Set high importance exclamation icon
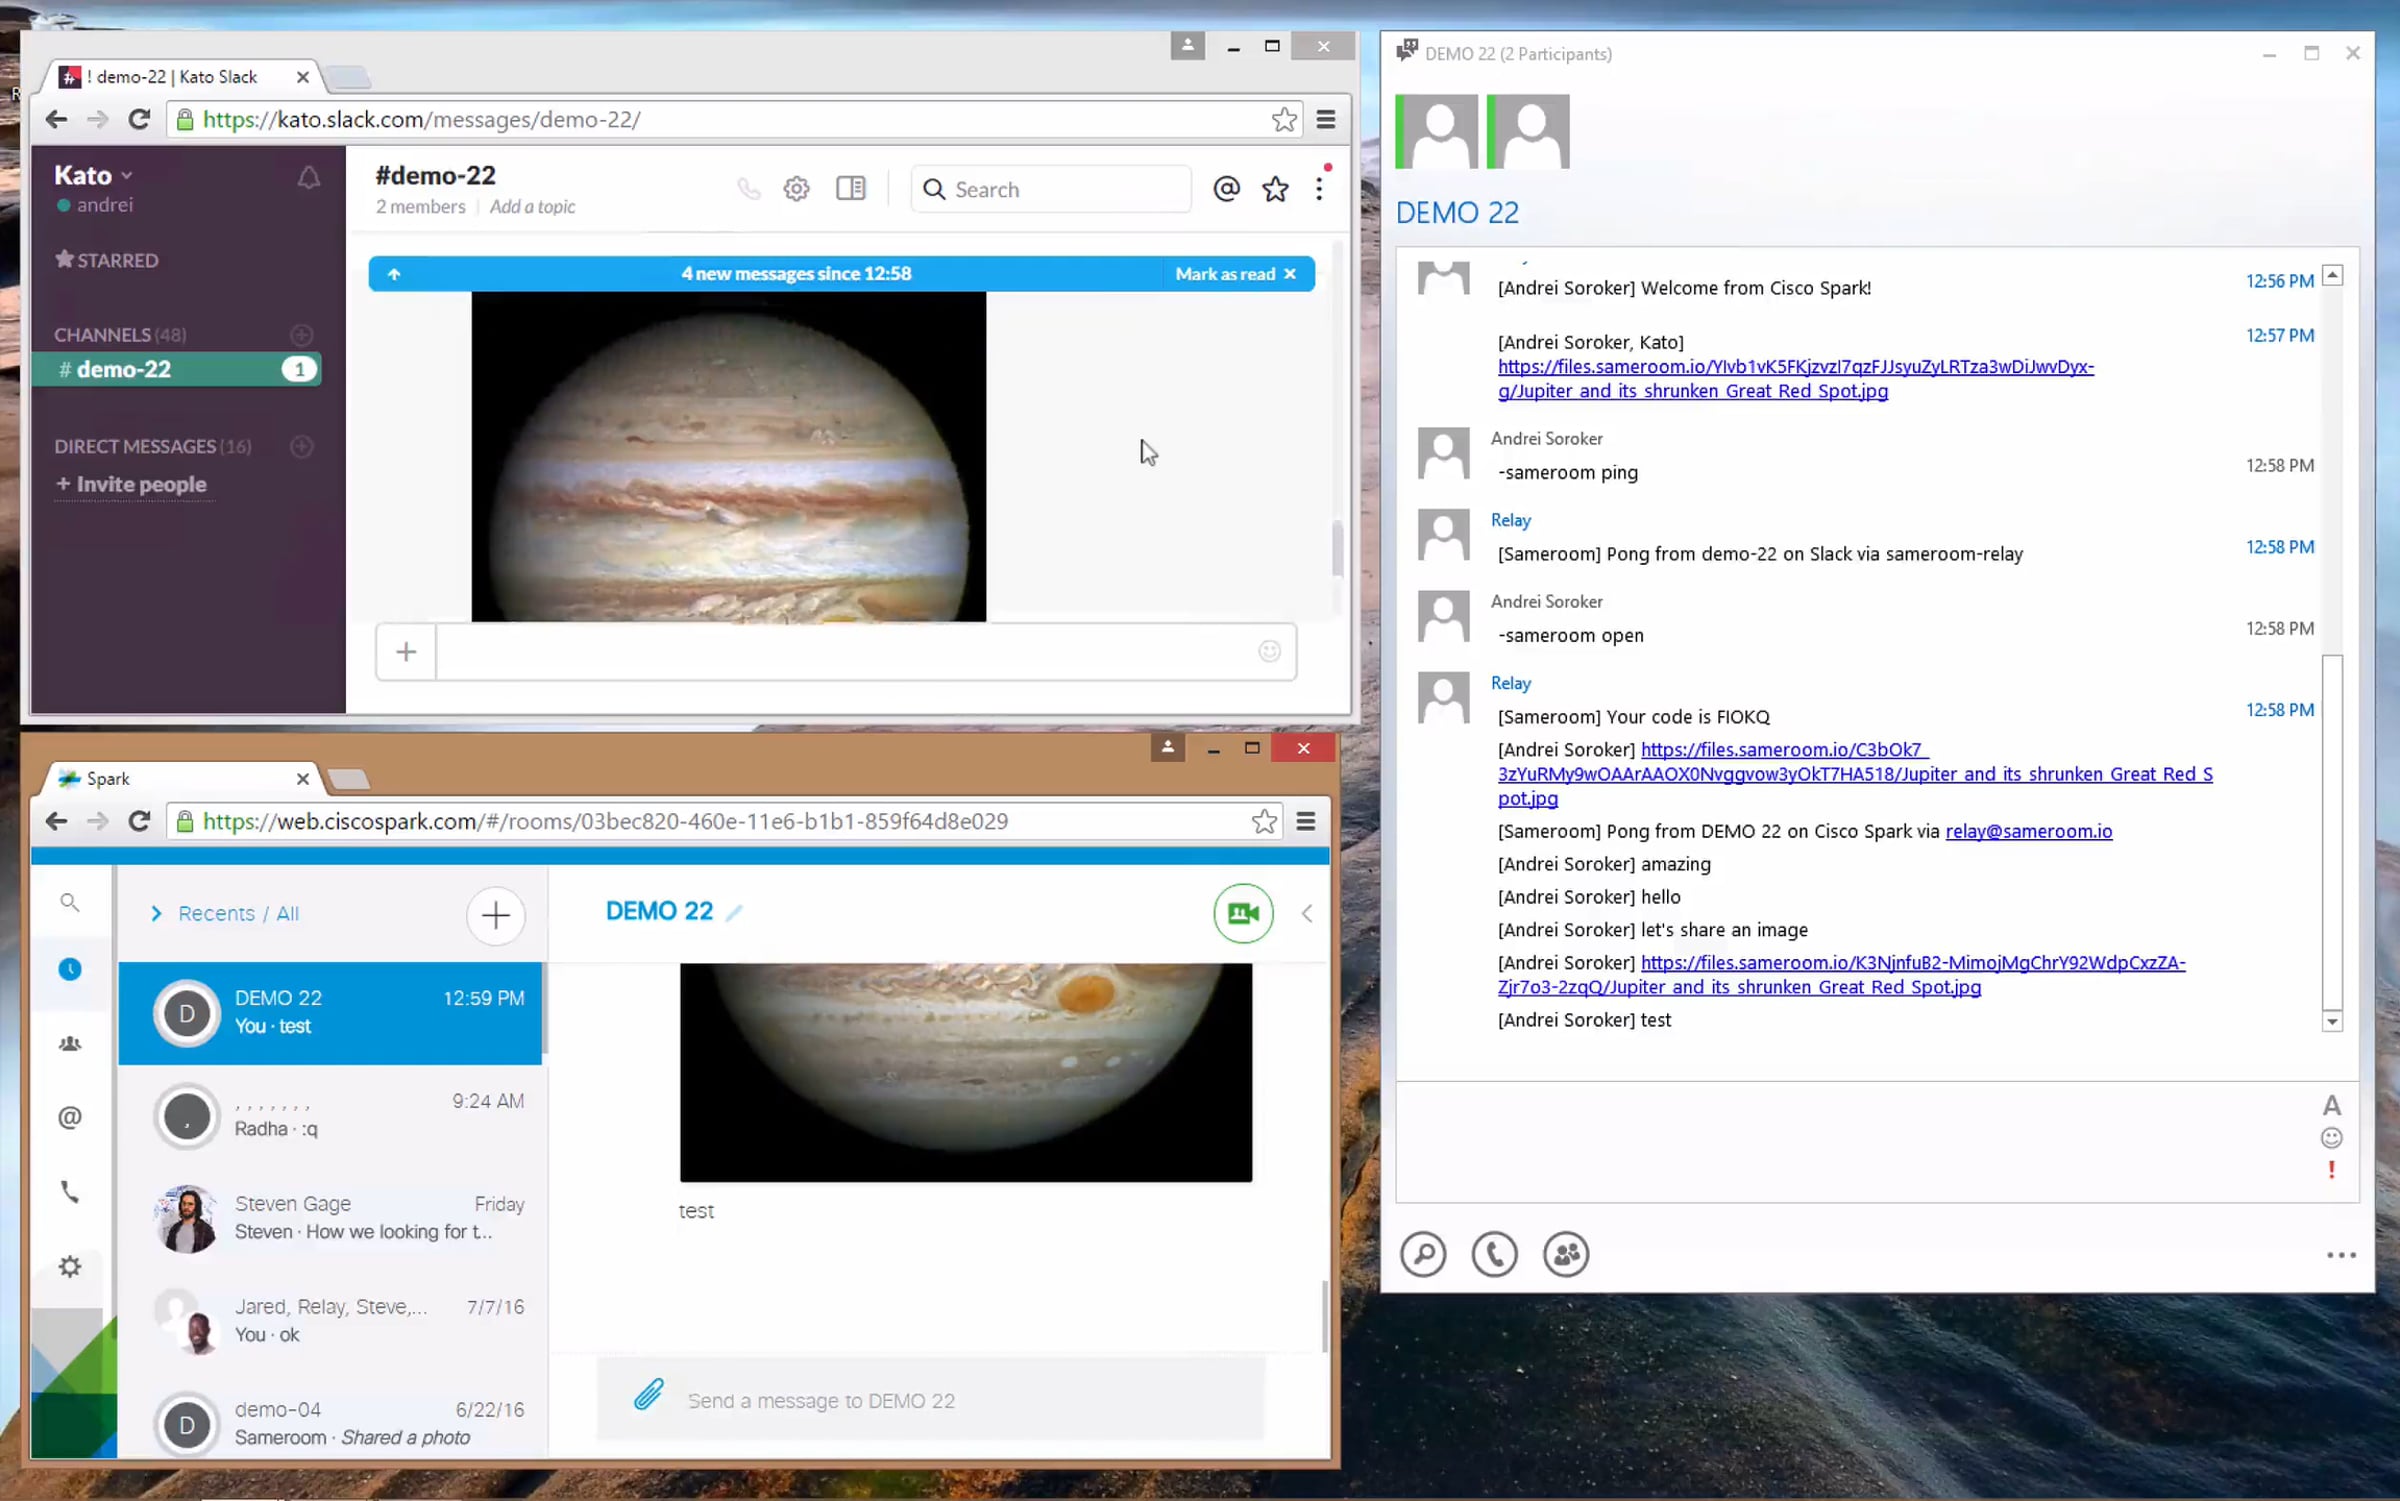 2331,1170
